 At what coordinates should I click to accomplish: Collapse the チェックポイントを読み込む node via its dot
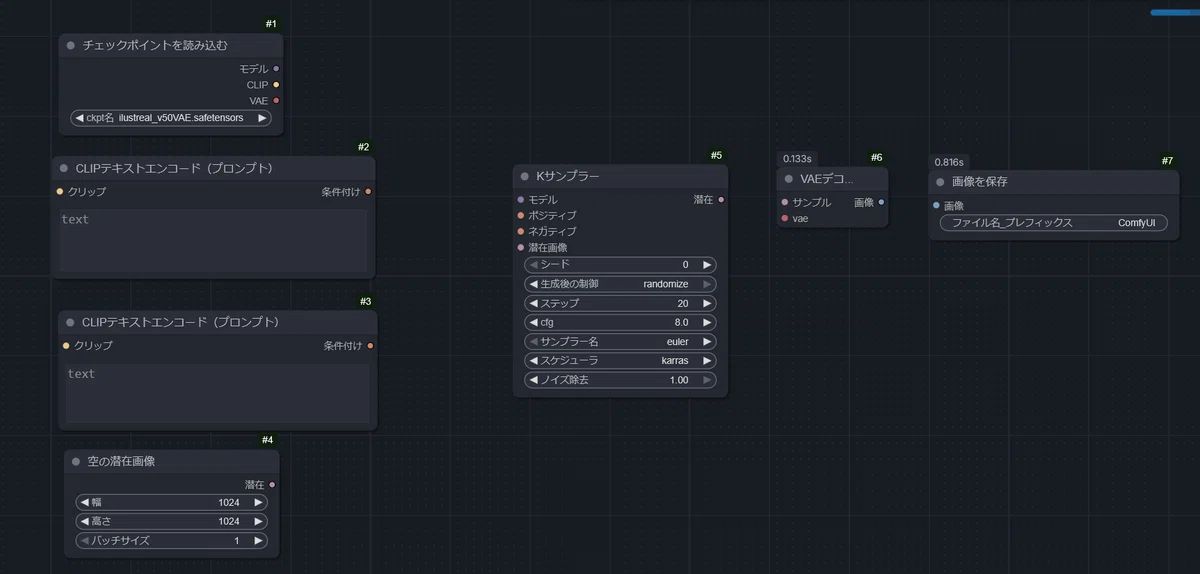[71, 45]
